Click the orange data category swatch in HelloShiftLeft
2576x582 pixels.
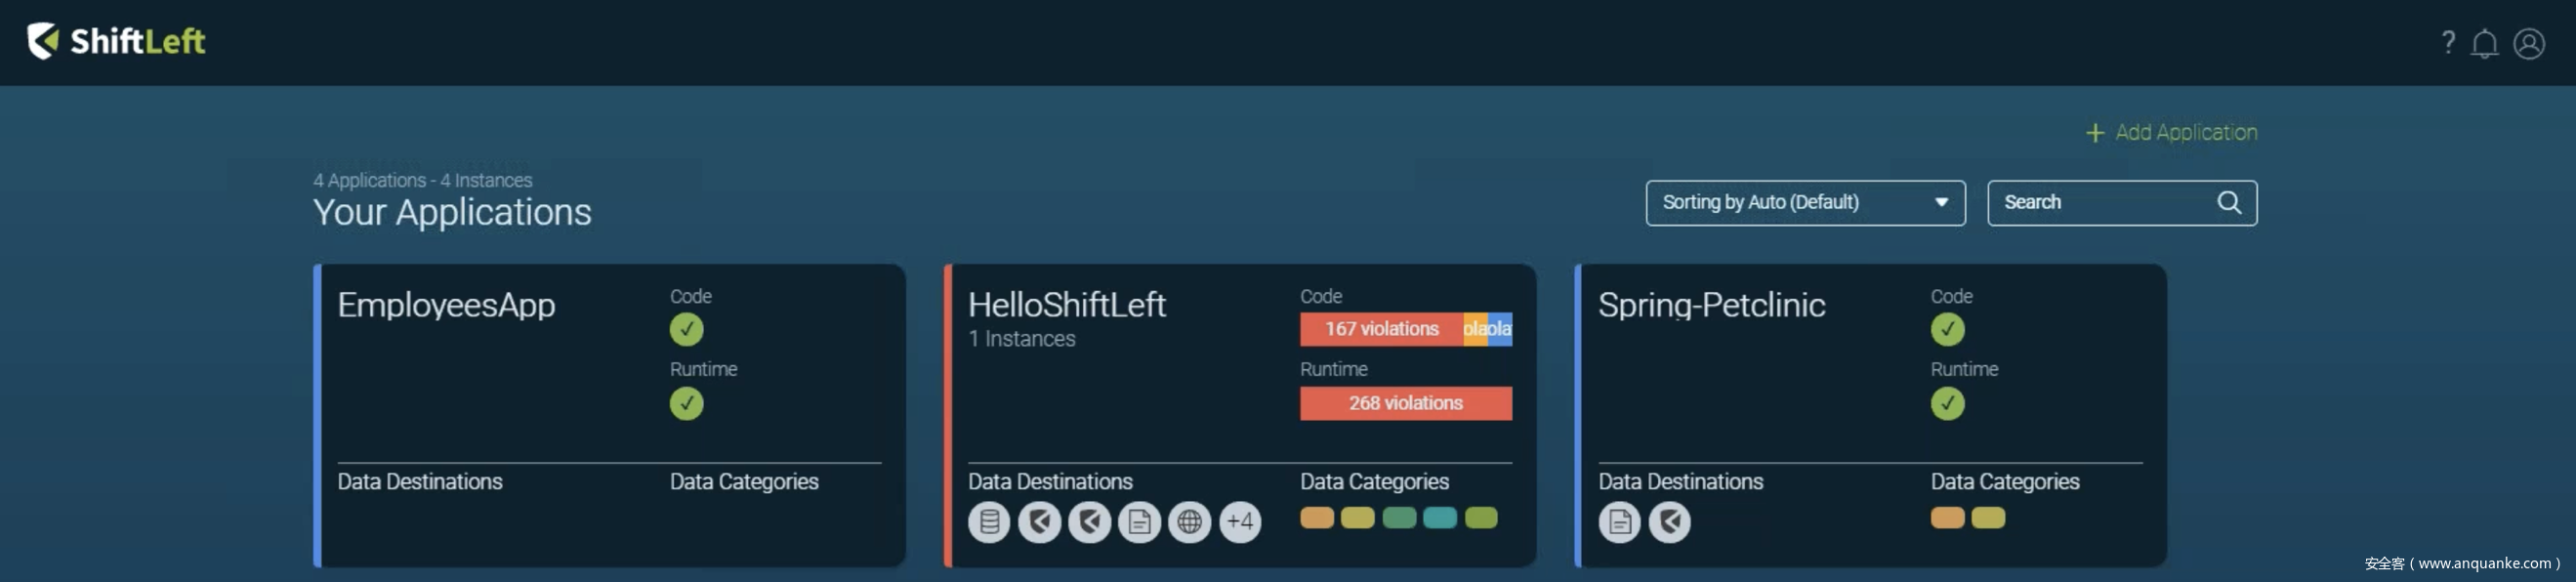pyautogui.click(x=1317, y=517)
